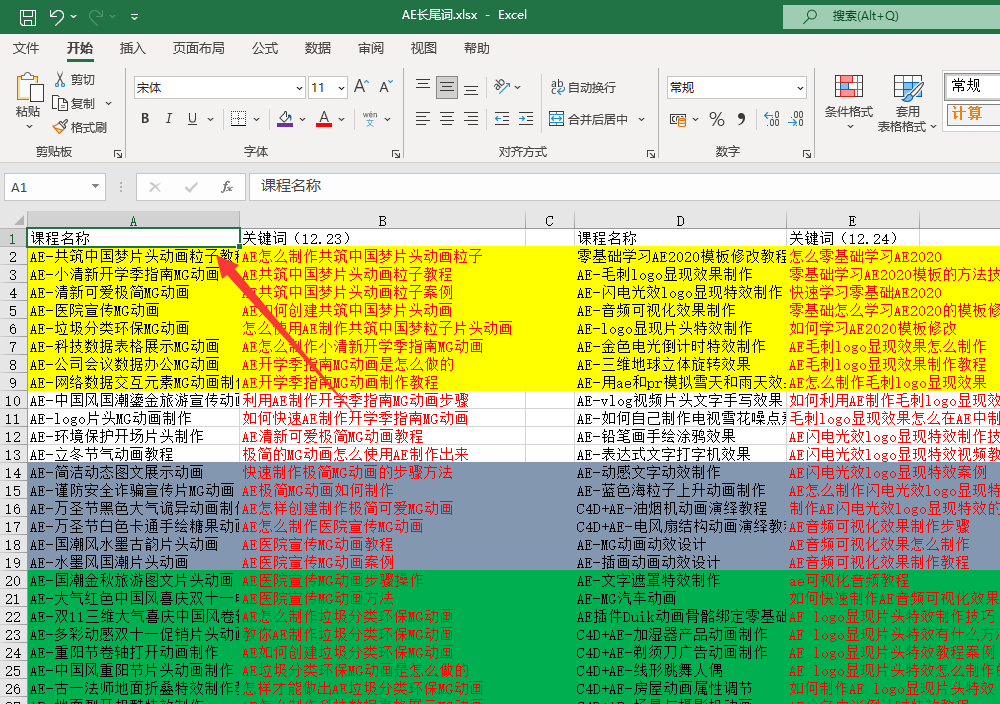Viewport: 1000px width, 704px height.
Task: Click the search box 搜索(Alt+Q)
Action: point(892,17)
